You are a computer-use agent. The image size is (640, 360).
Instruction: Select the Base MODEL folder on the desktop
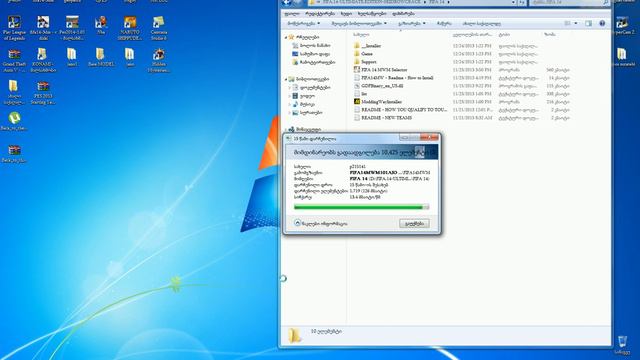click(100, 58)
